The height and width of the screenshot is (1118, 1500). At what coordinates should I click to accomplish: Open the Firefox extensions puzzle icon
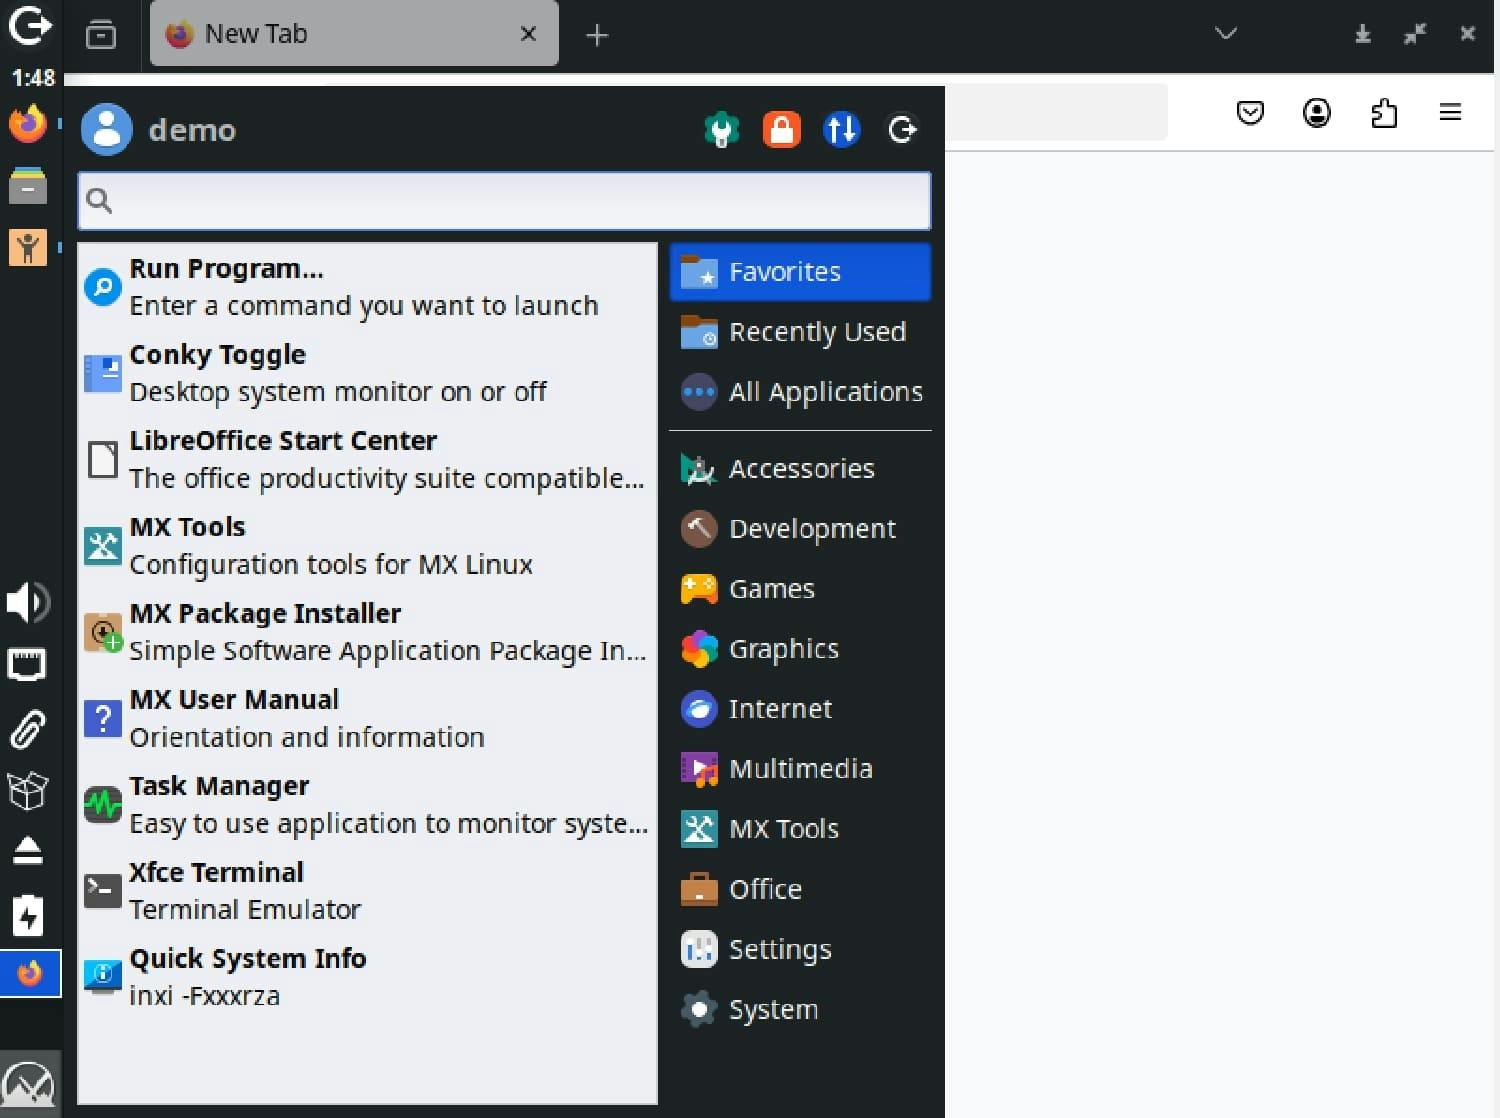(1384, 113)
